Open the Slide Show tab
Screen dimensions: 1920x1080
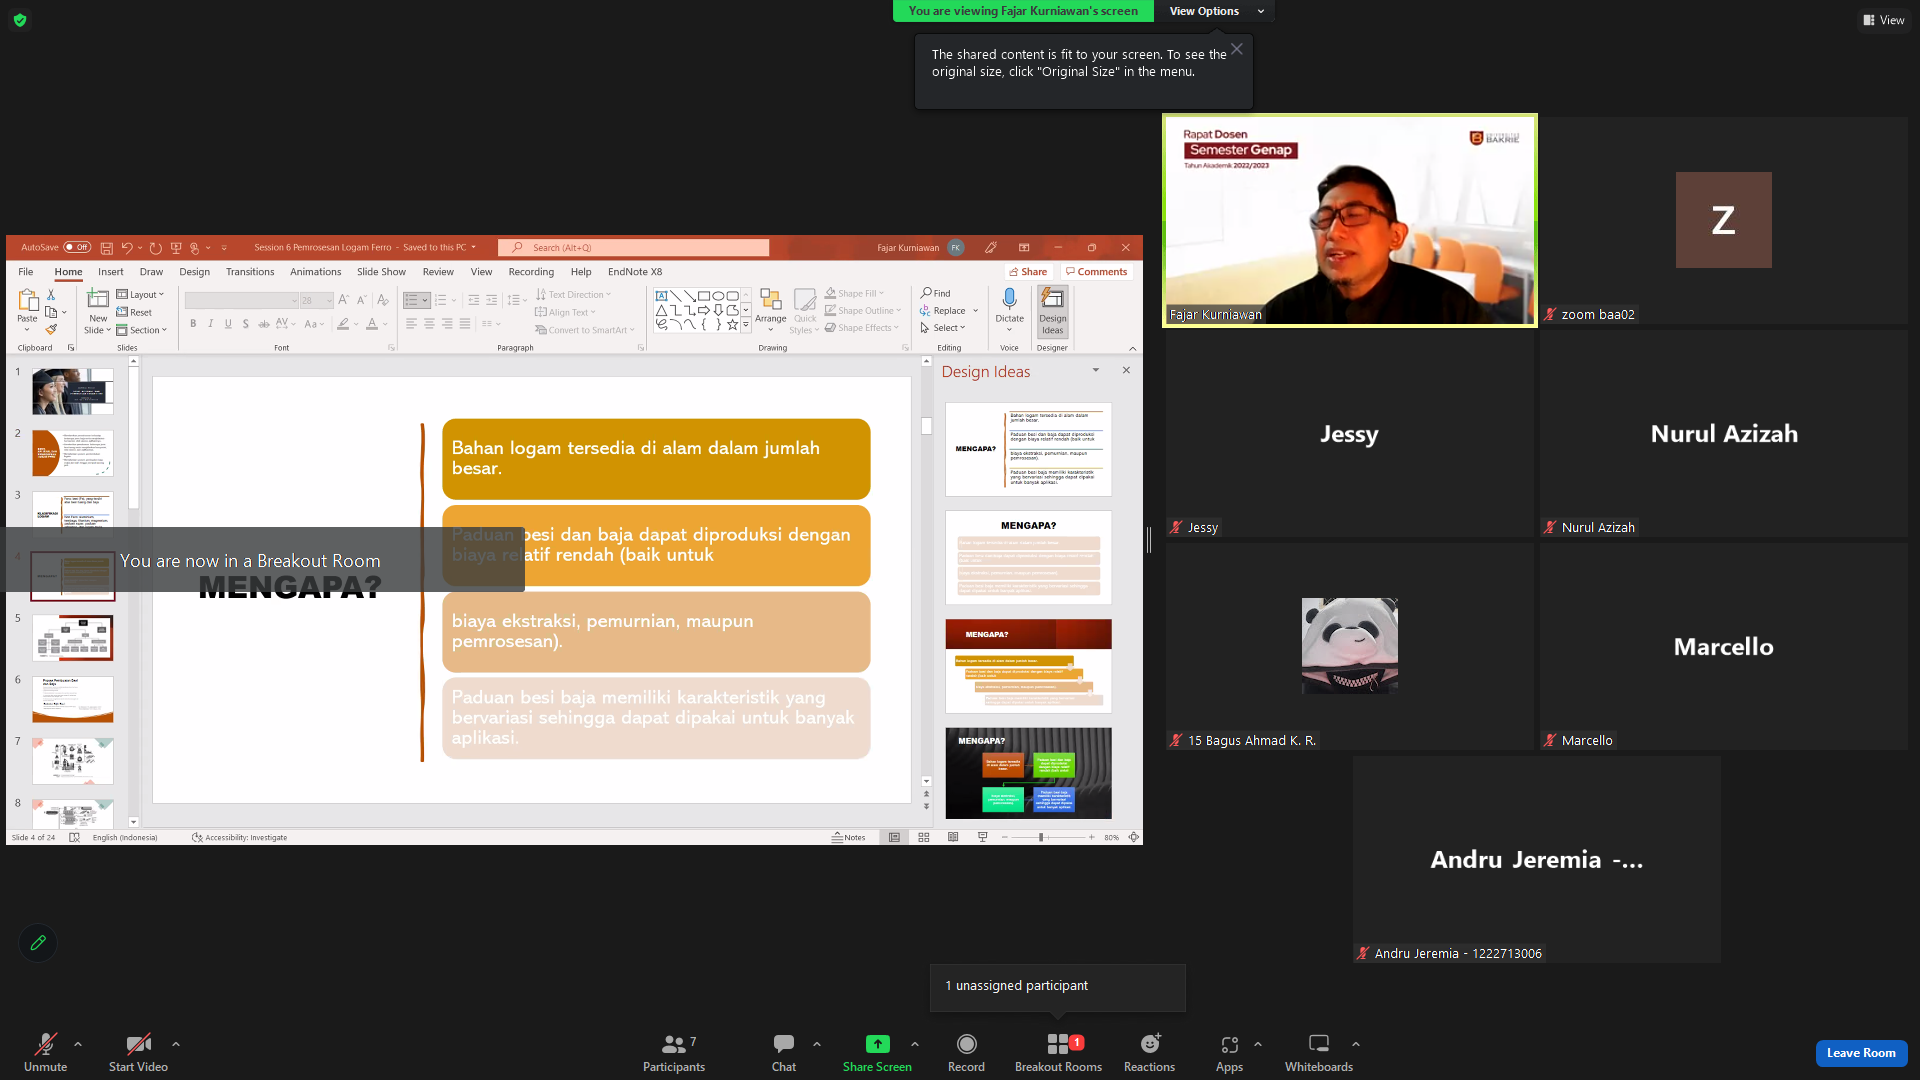(x=381, y=272)
